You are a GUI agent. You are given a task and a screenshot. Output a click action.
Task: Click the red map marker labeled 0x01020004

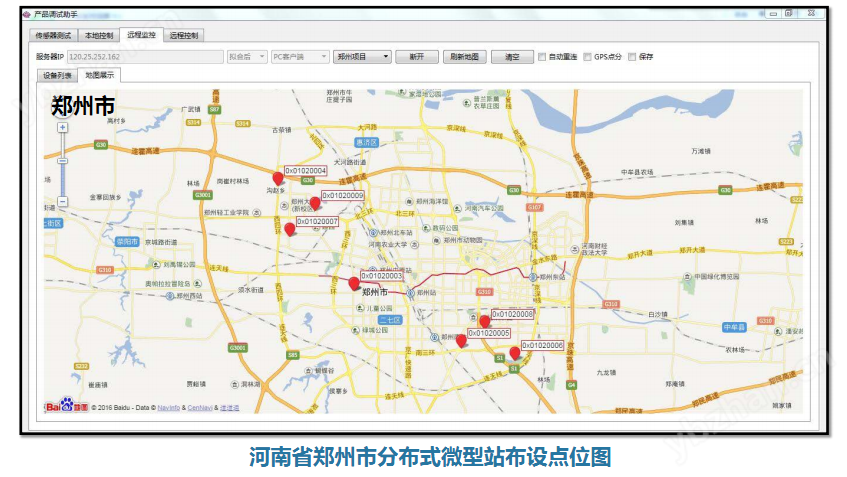[278, 179]
